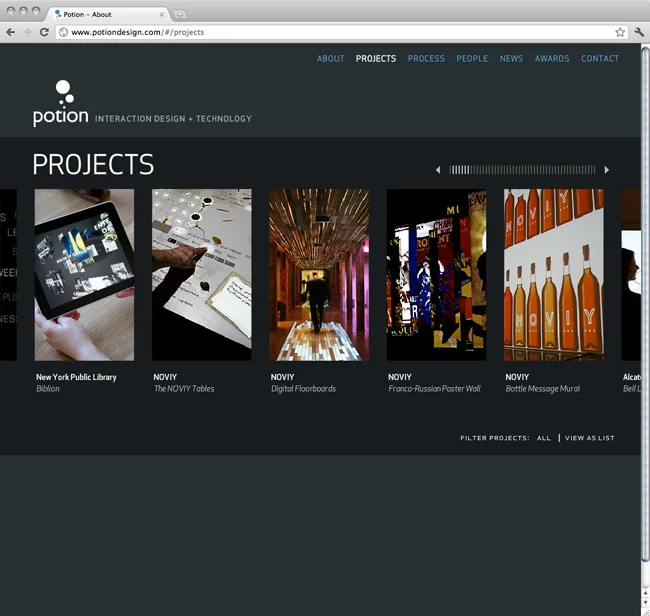
Task: Open the Biblion iPad thumbnail
Action: coord(84,275)
